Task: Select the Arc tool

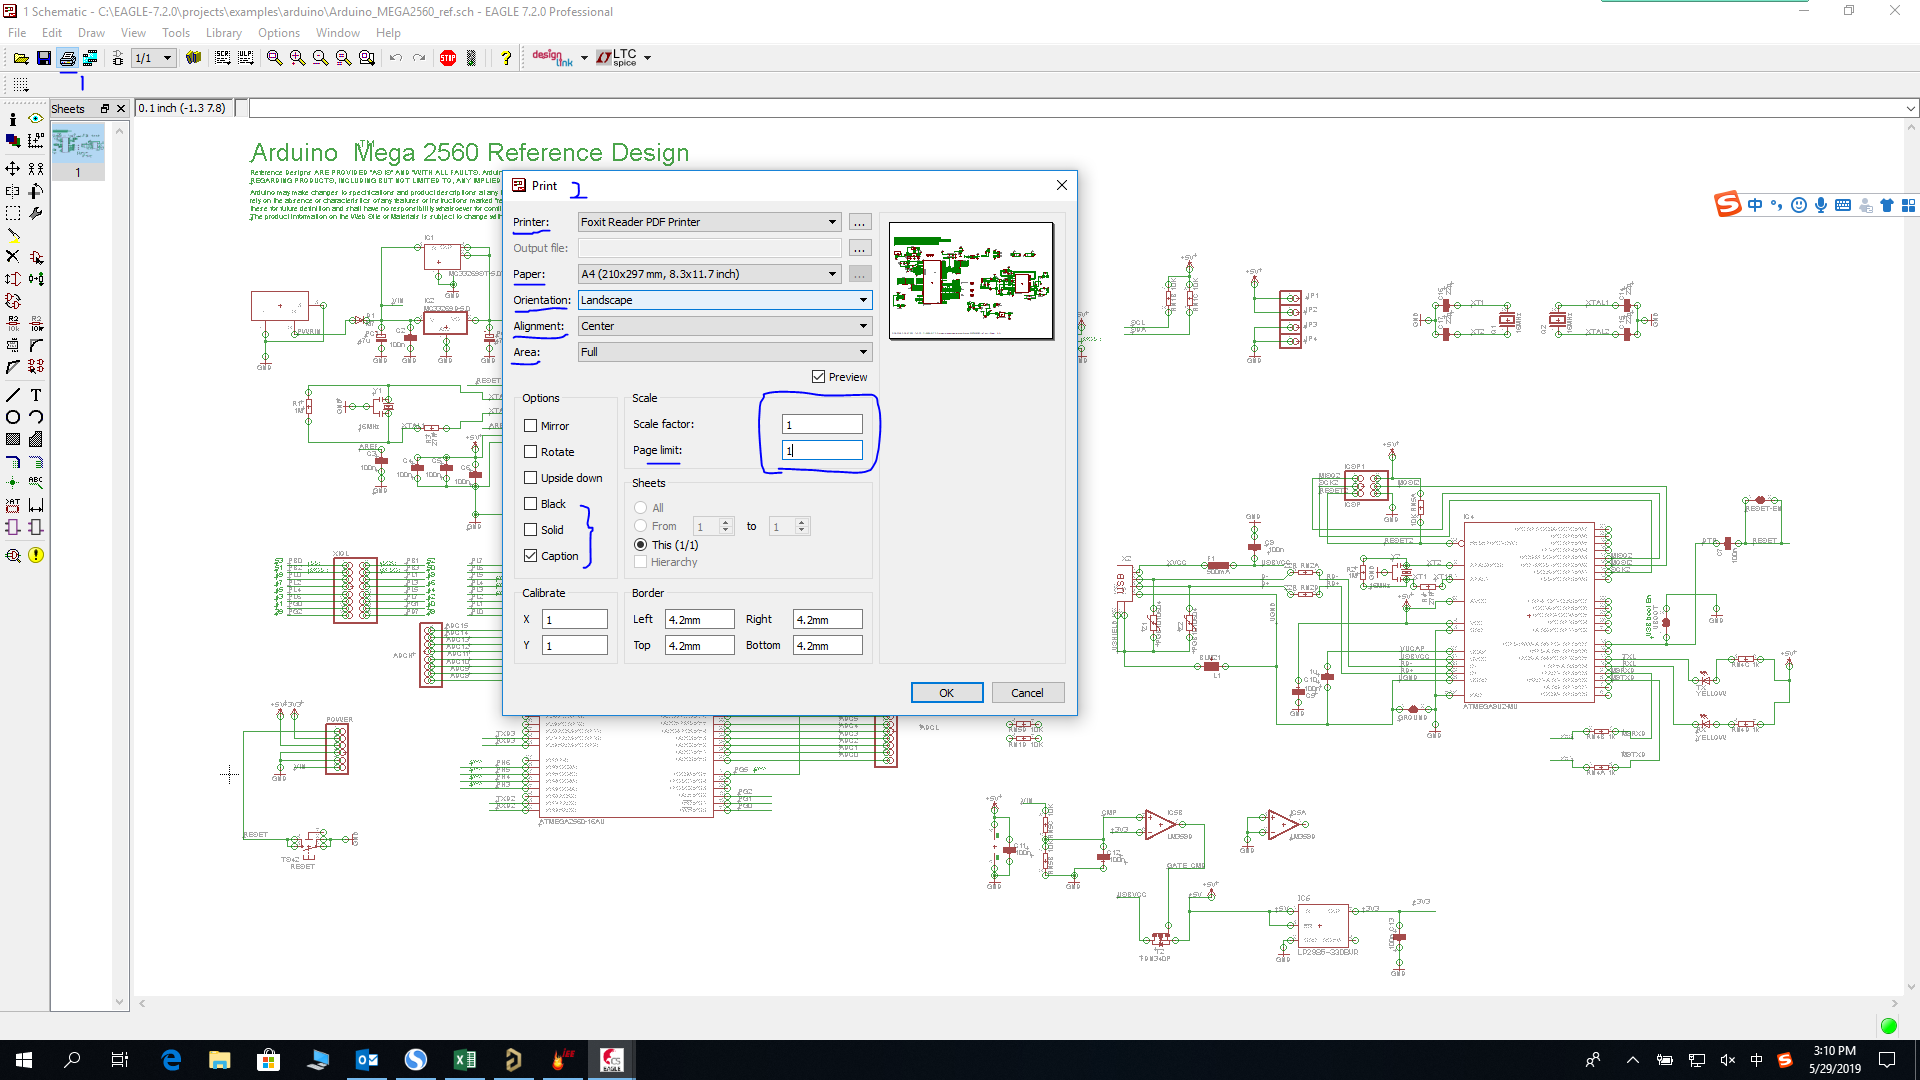Action: (36, 417)
